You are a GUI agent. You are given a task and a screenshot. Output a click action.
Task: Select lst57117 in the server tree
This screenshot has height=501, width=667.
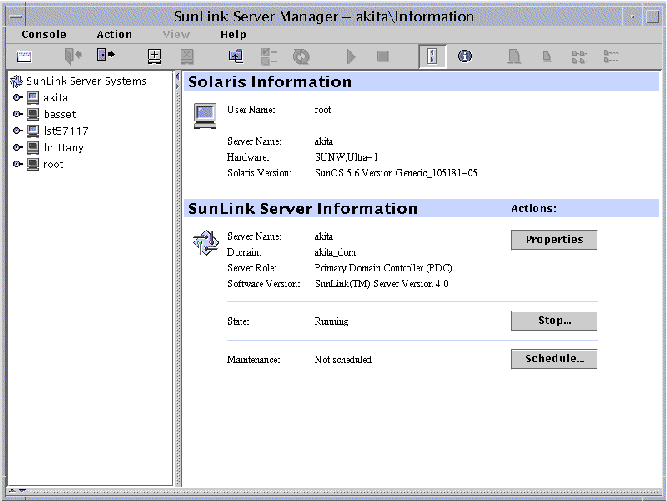(x=66, y=131)
